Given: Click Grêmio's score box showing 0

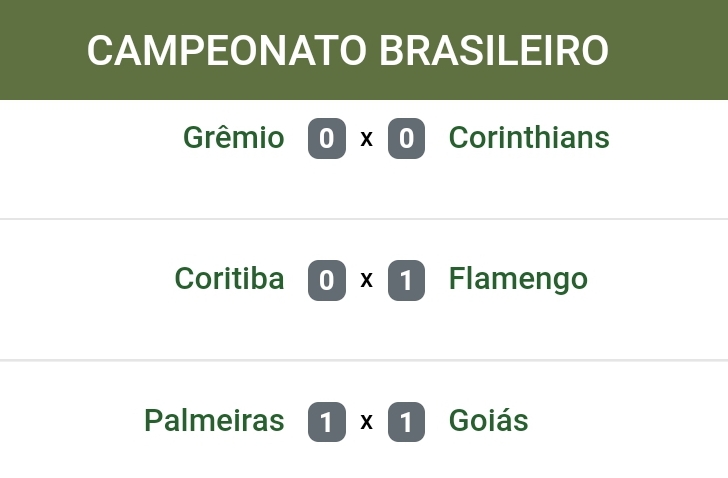Looking at the screenshot, I should [327, 139].
